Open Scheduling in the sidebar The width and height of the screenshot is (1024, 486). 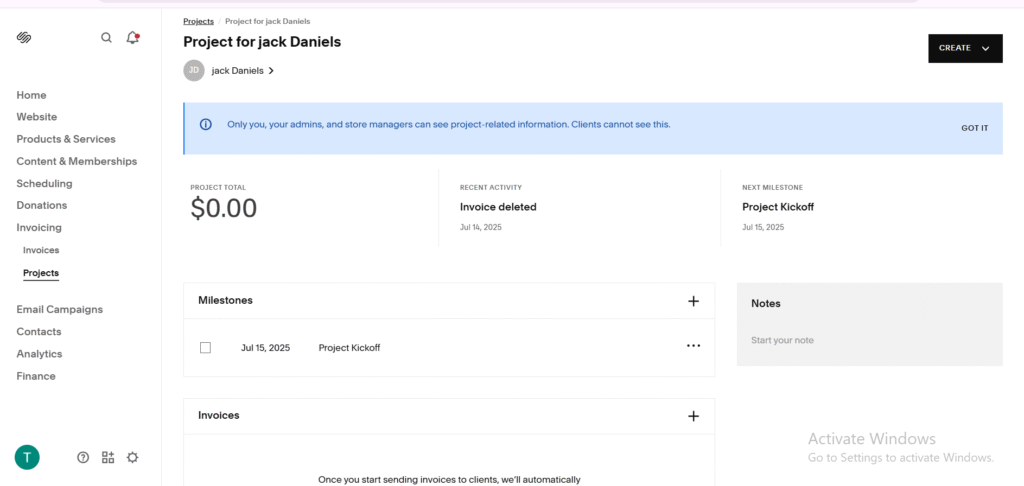pyautogui.click(x=44, y=184)
